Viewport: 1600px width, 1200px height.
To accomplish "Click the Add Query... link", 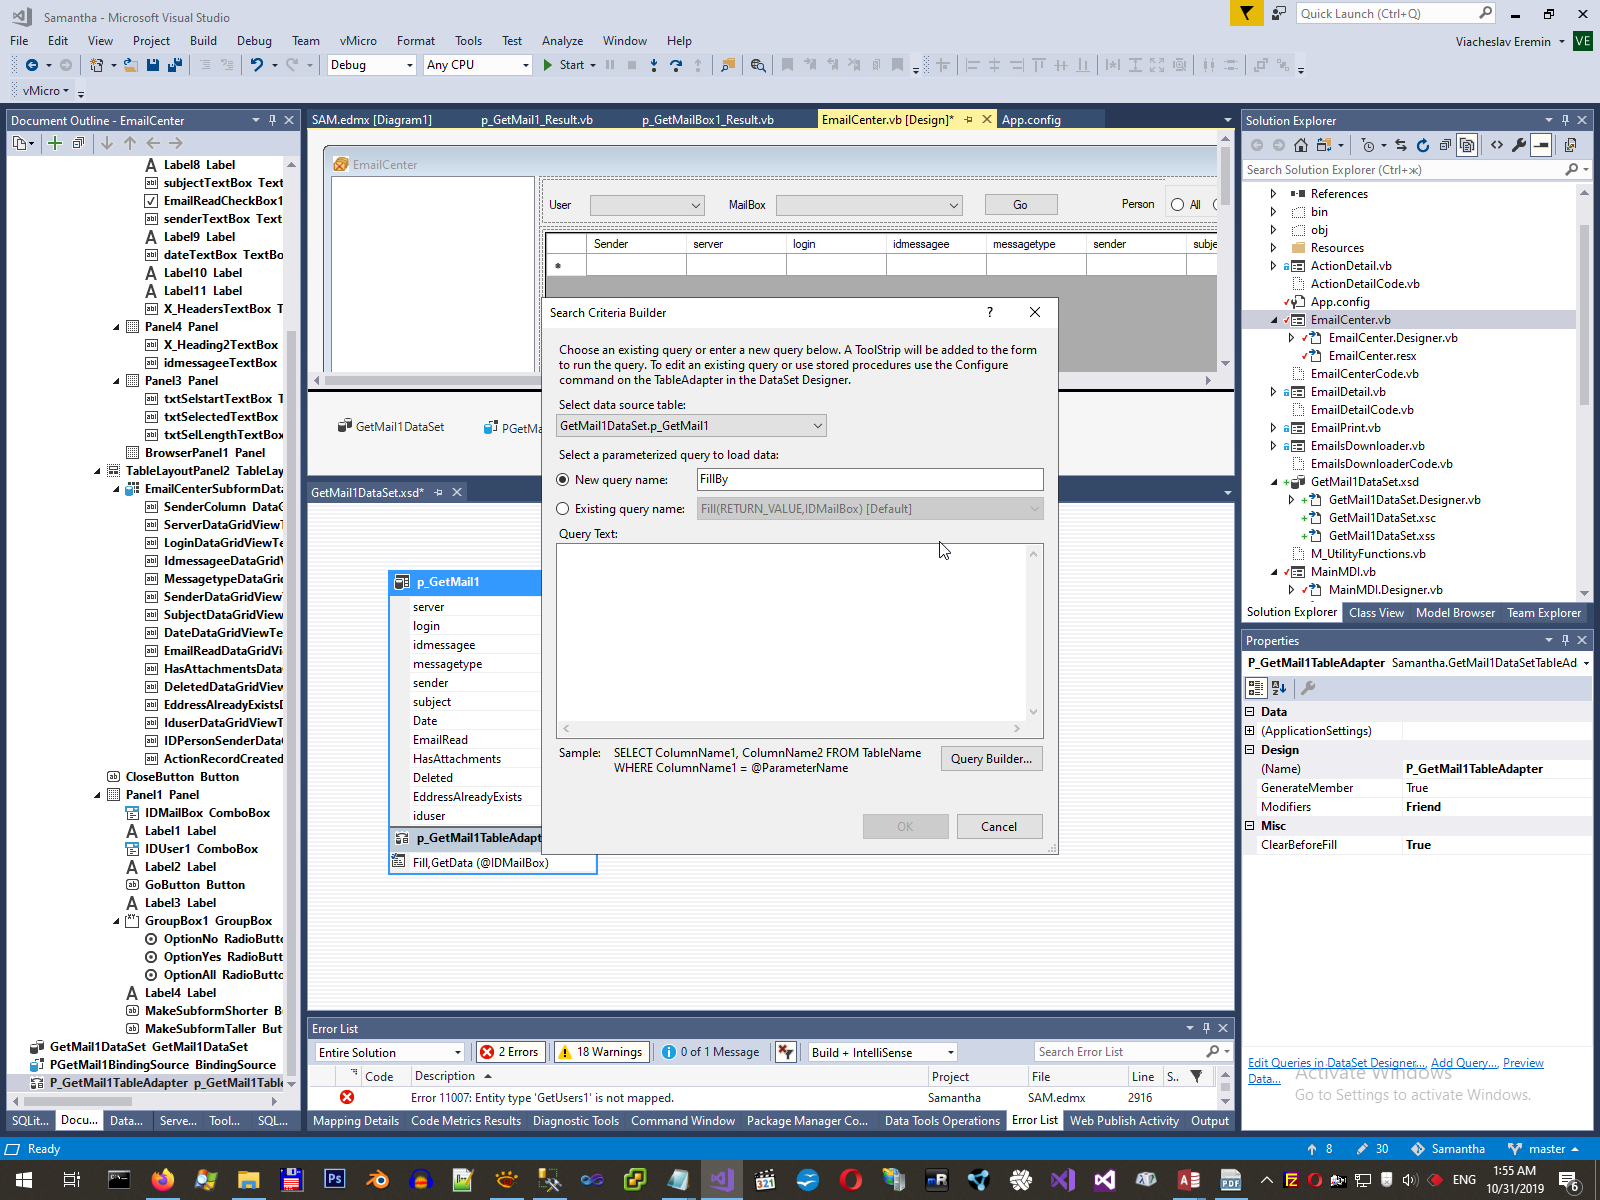I will [x=1464, y=1063].
